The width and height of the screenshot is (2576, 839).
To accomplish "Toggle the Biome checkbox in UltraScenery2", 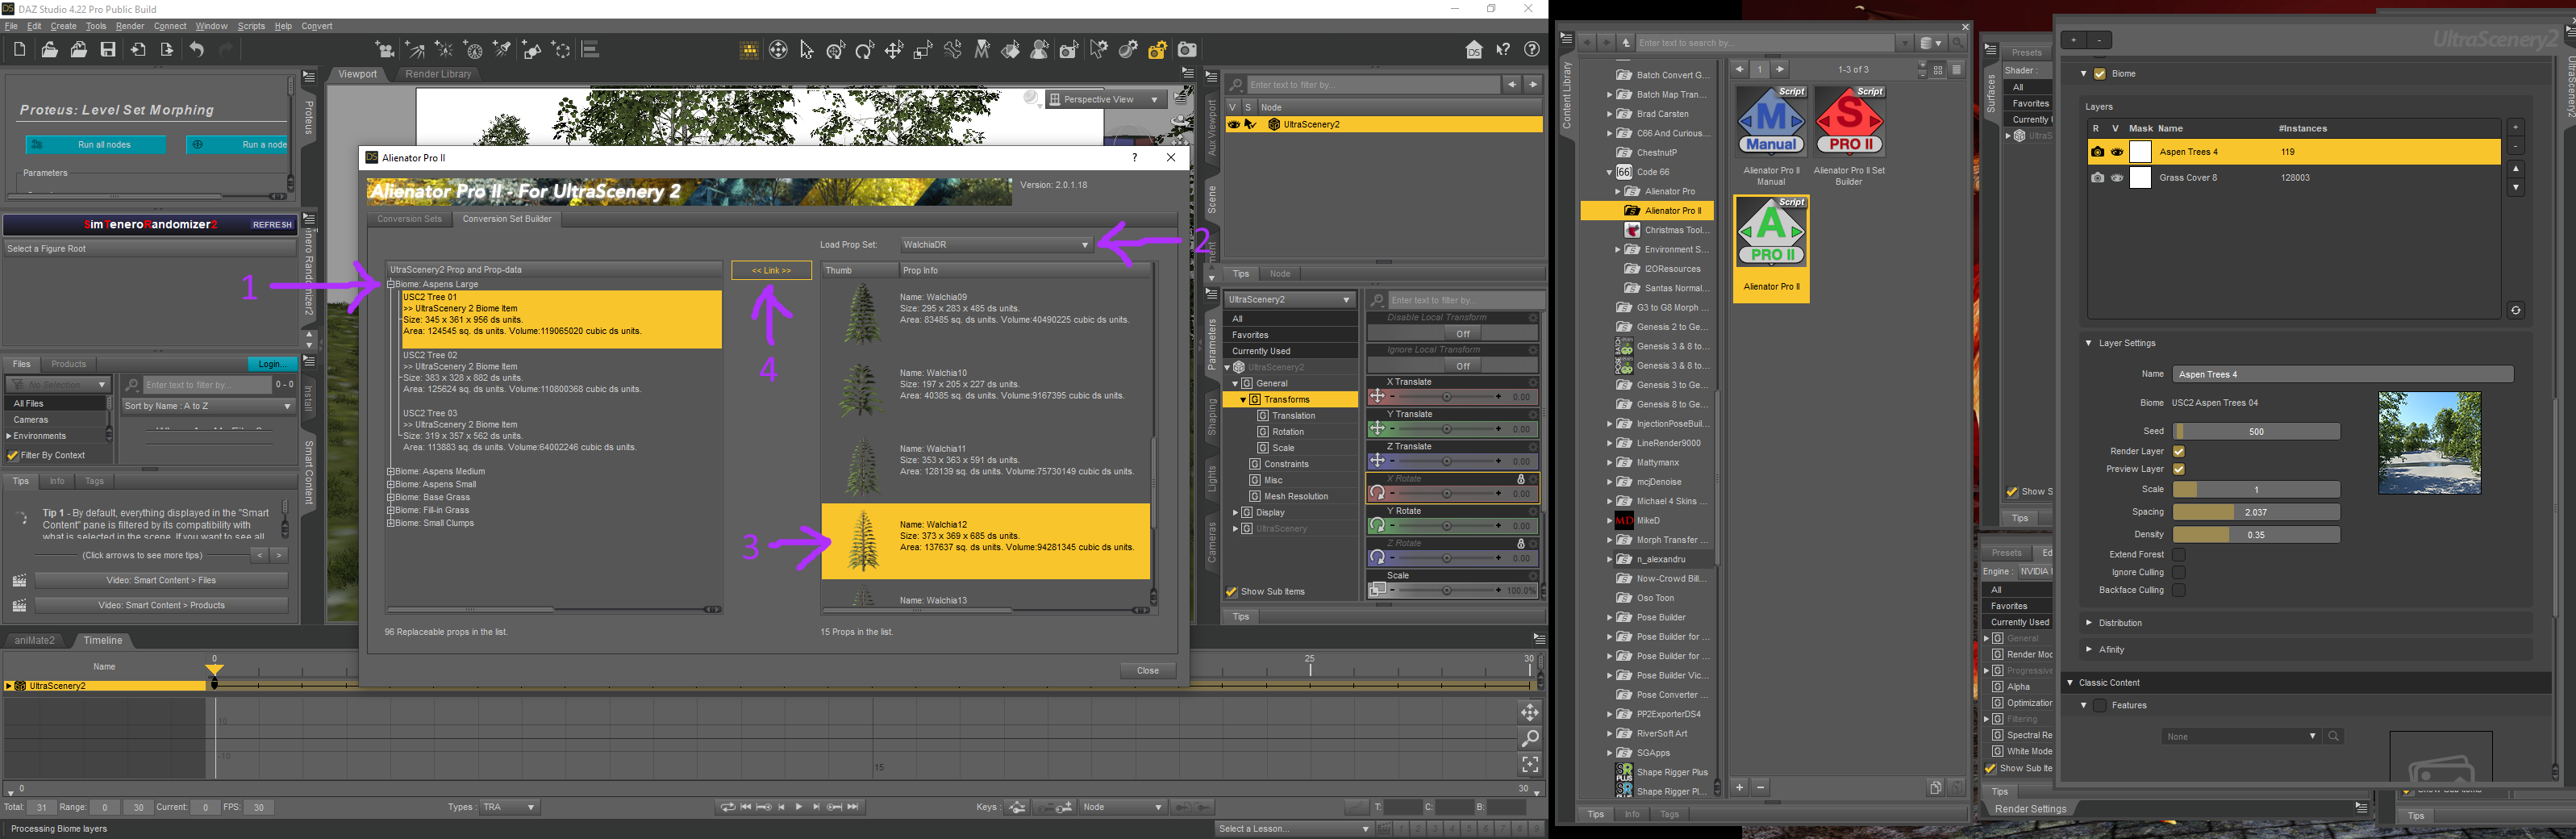I will 2100,74.
